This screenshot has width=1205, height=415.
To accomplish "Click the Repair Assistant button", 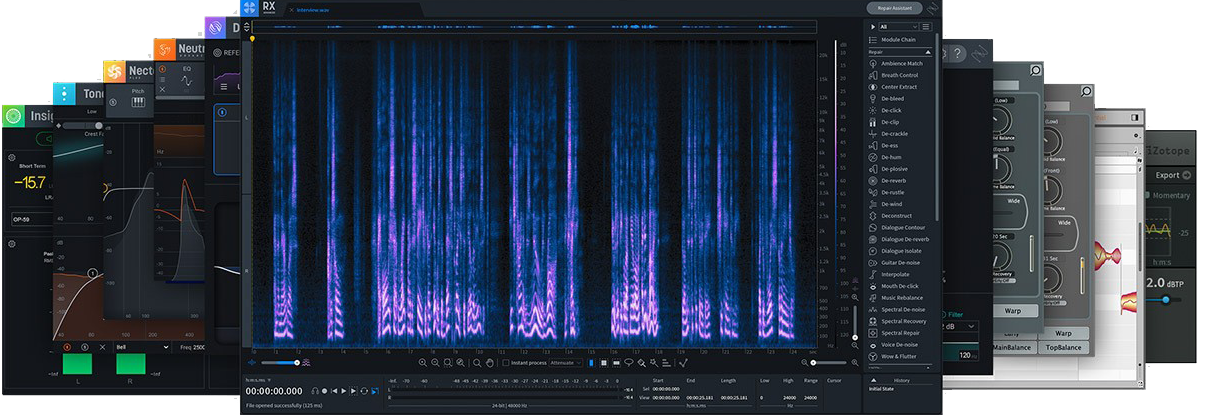I will 893,8.
